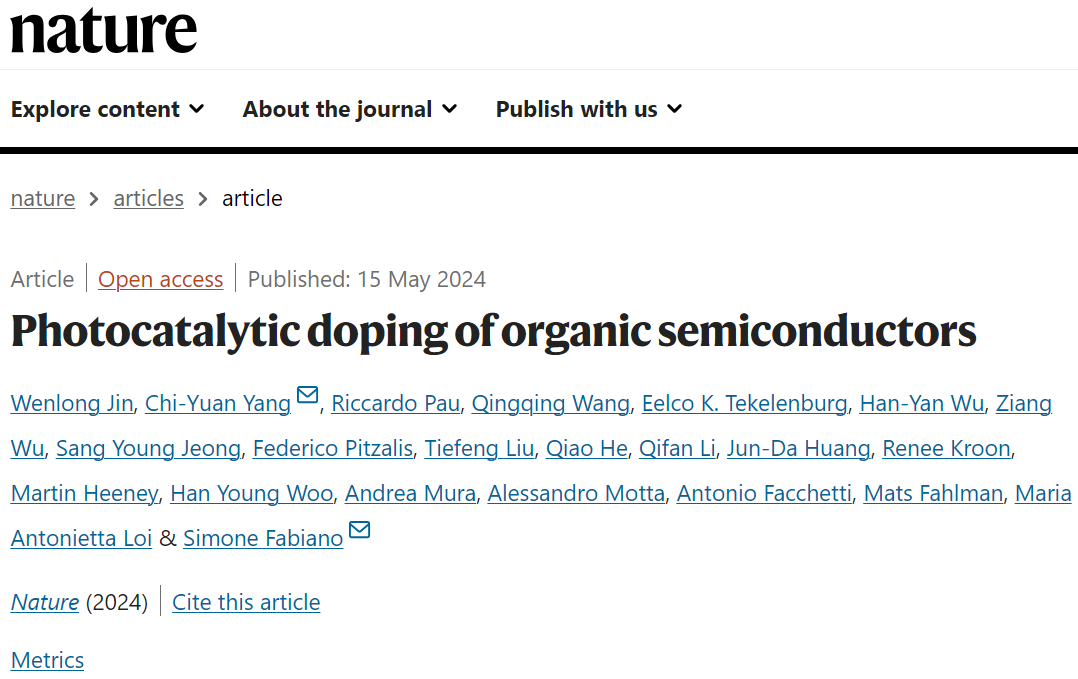Screen dimensions: 1078x679
Task: Open author Wenlong Jin's details
Action: point(72,403)
